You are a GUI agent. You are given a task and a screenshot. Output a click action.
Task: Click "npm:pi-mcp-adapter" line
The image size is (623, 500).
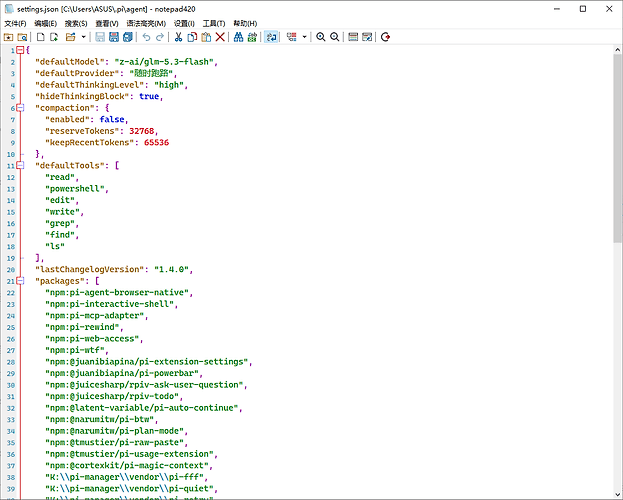95,316
